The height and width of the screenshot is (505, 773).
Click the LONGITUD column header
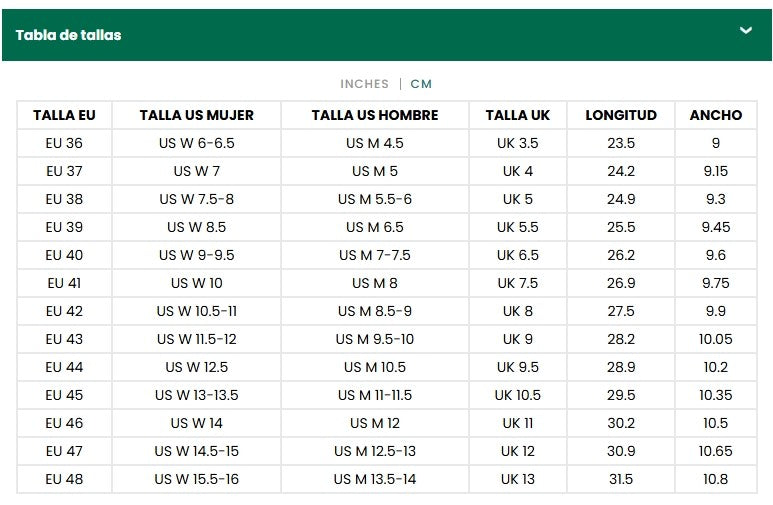(621, 115)
